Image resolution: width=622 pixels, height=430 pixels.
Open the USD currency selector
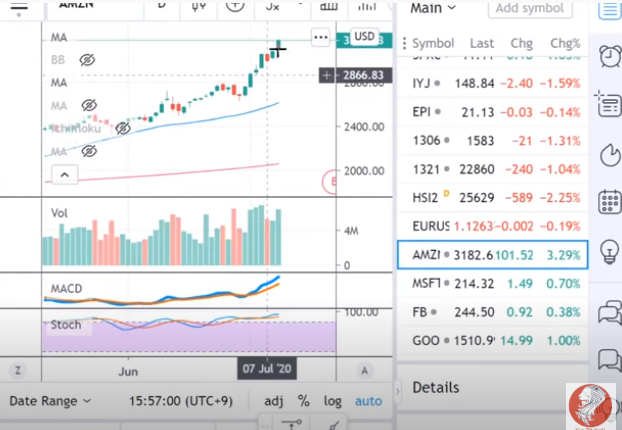[x=364, y=36]
